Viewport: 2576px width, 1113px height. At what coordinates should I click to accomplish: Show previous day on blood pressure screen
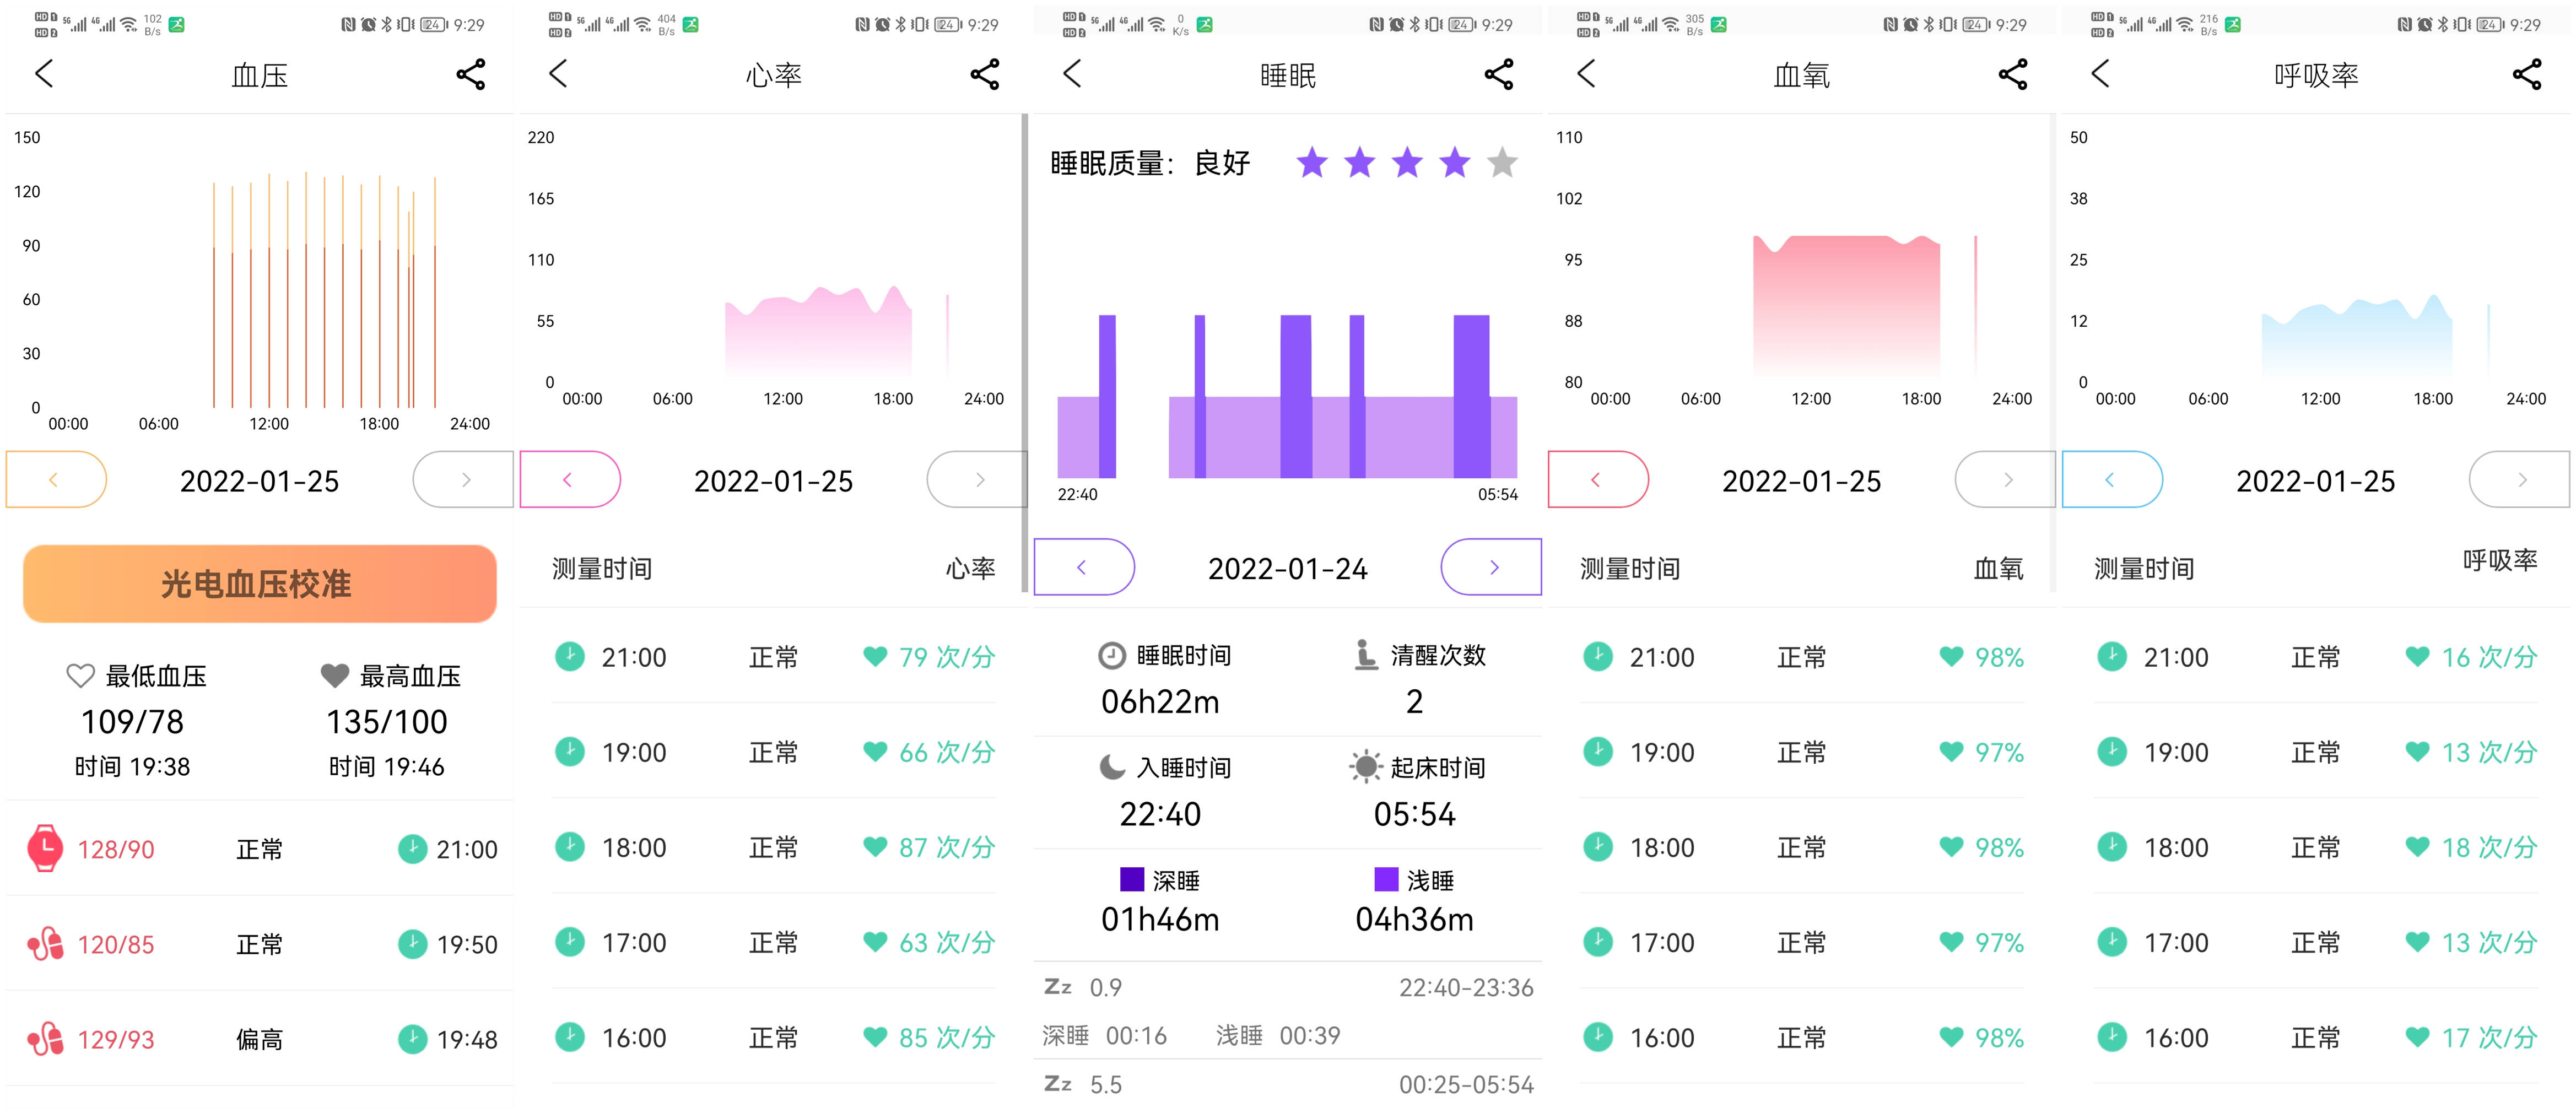(x=56, y=479)
